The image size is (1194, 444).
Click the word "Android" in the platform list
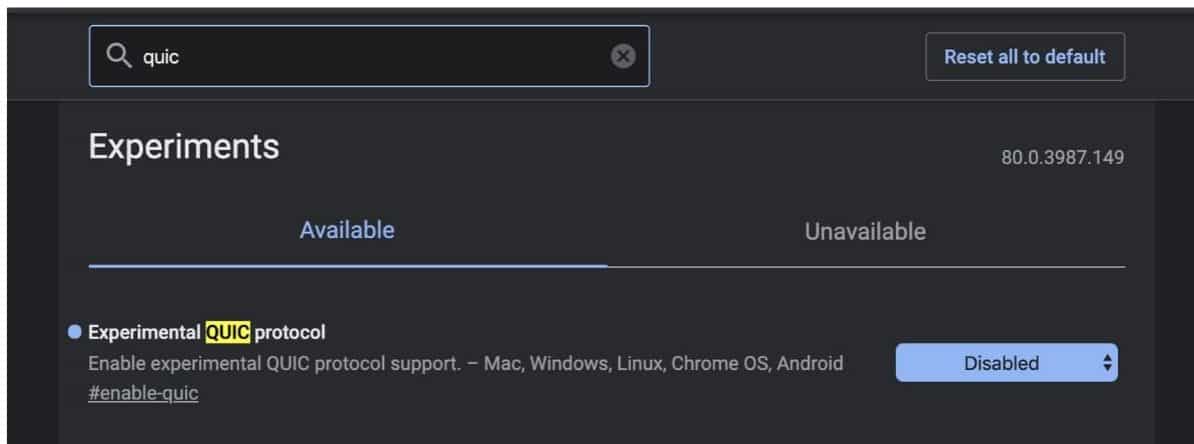[809, 363]
